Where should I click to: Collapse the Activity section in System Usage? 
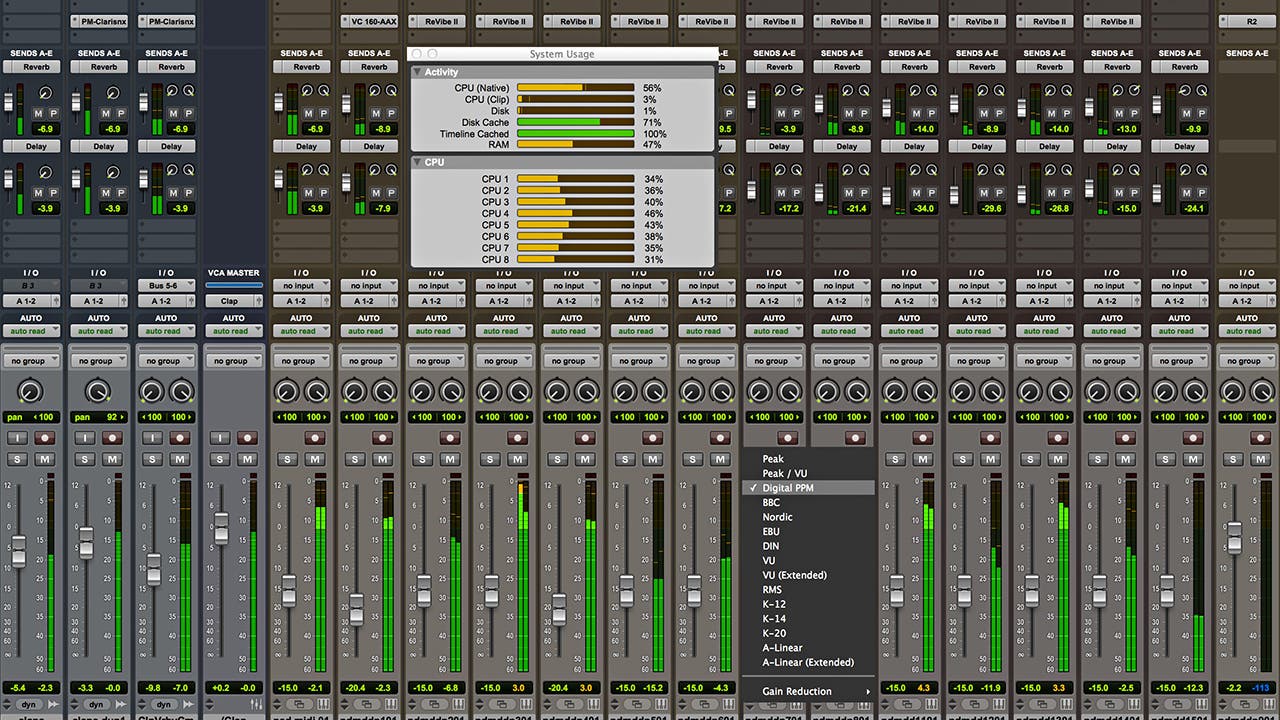(418, 72)
